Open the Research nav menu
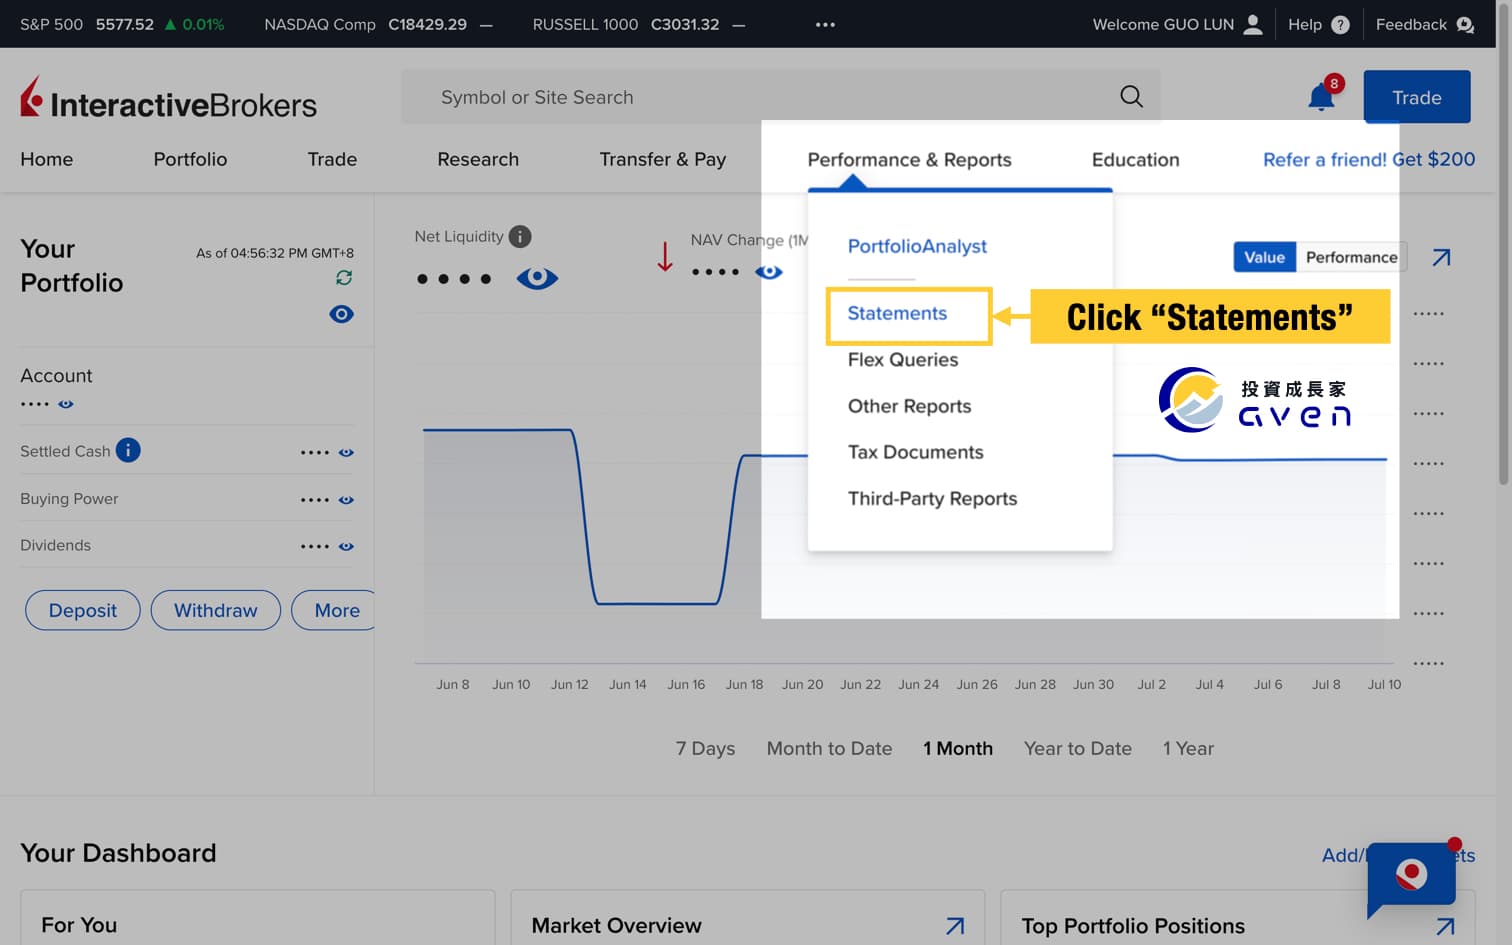 click(x=478, y=159)
